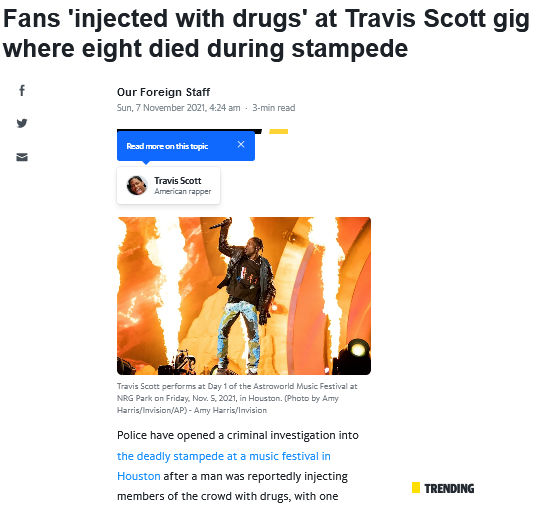541x506 pixels.
Task: Click Travis Scott avatar thumbnail
Action: click(137, 185)
